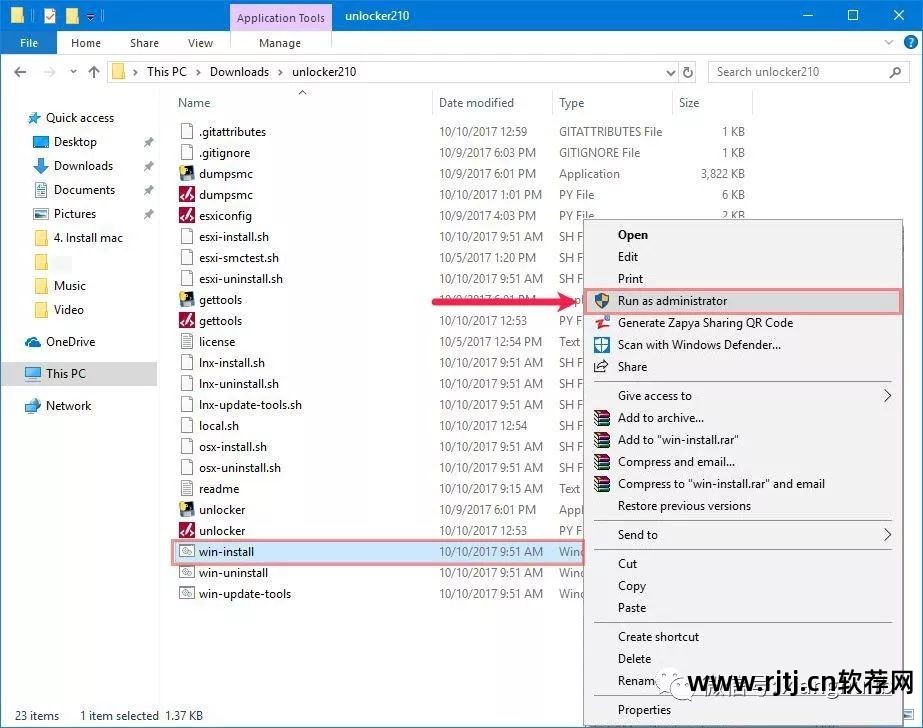The width and height of the screenshot is (923, 728).
Task: Click the Back navigation arrow
Action: pyautogui.click(x=21, y=72)
